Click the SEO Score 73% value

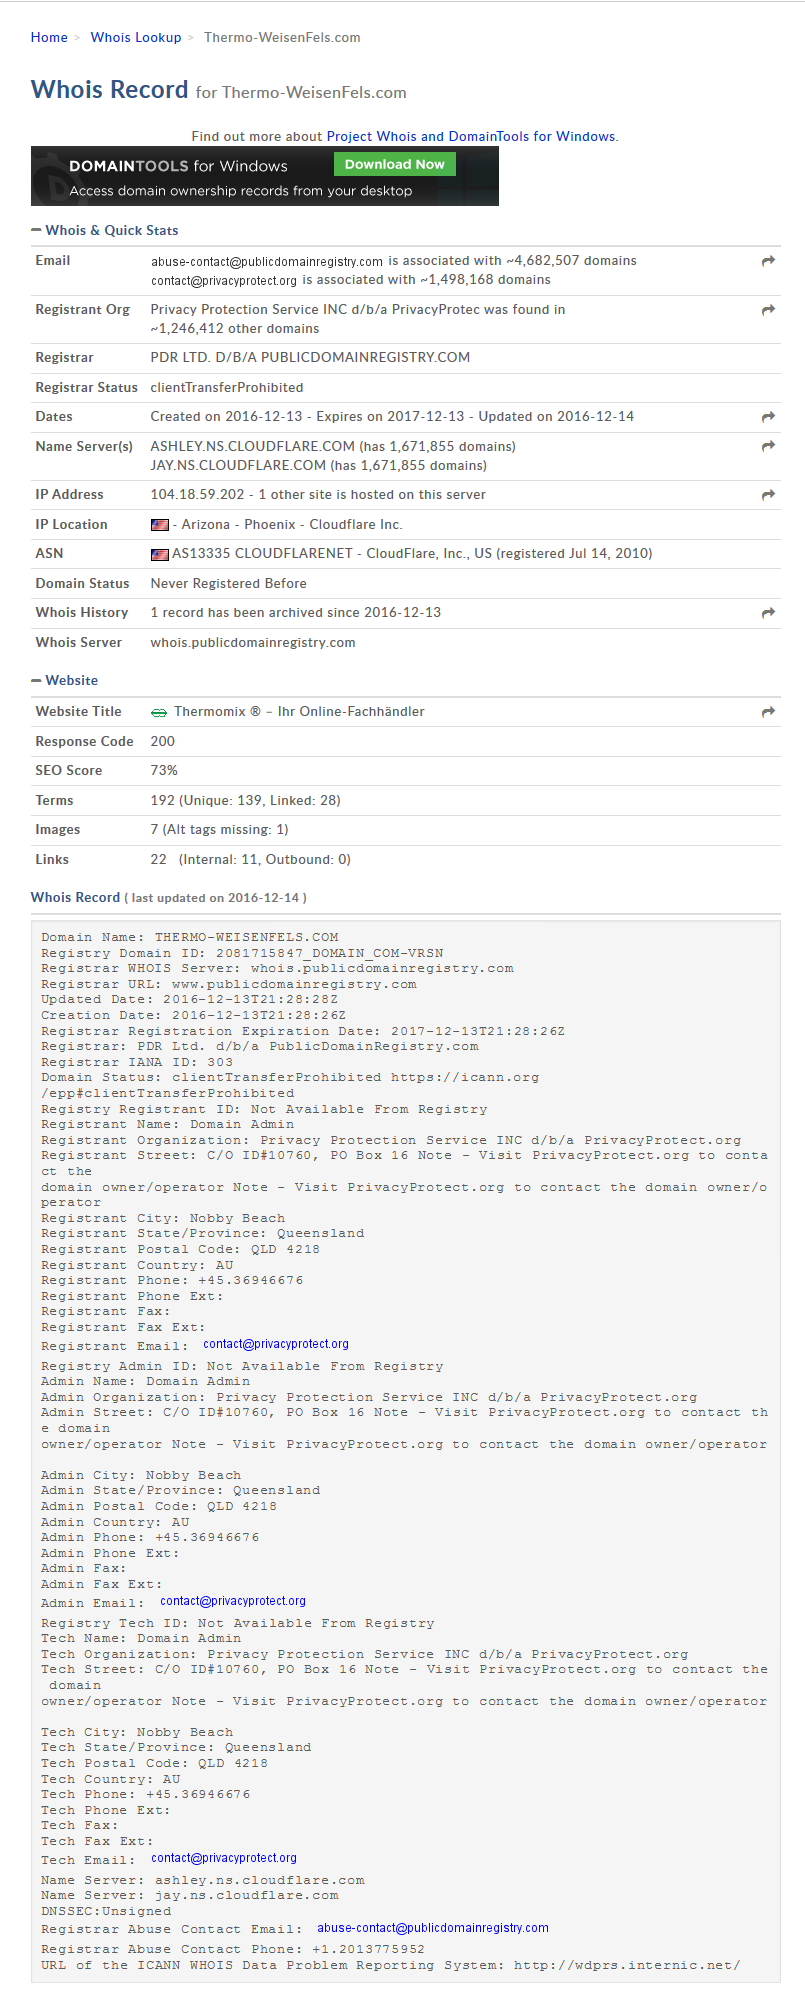coord(164,770)
